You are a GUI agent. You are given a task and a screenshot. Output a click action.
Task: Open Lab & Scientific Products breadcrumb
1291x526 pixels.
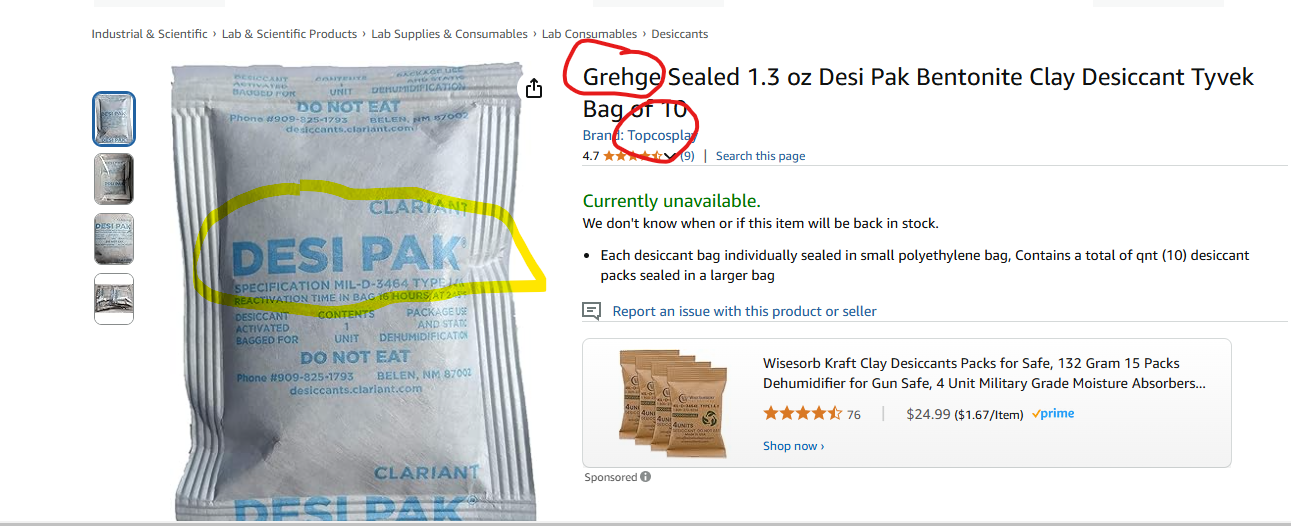289,34
